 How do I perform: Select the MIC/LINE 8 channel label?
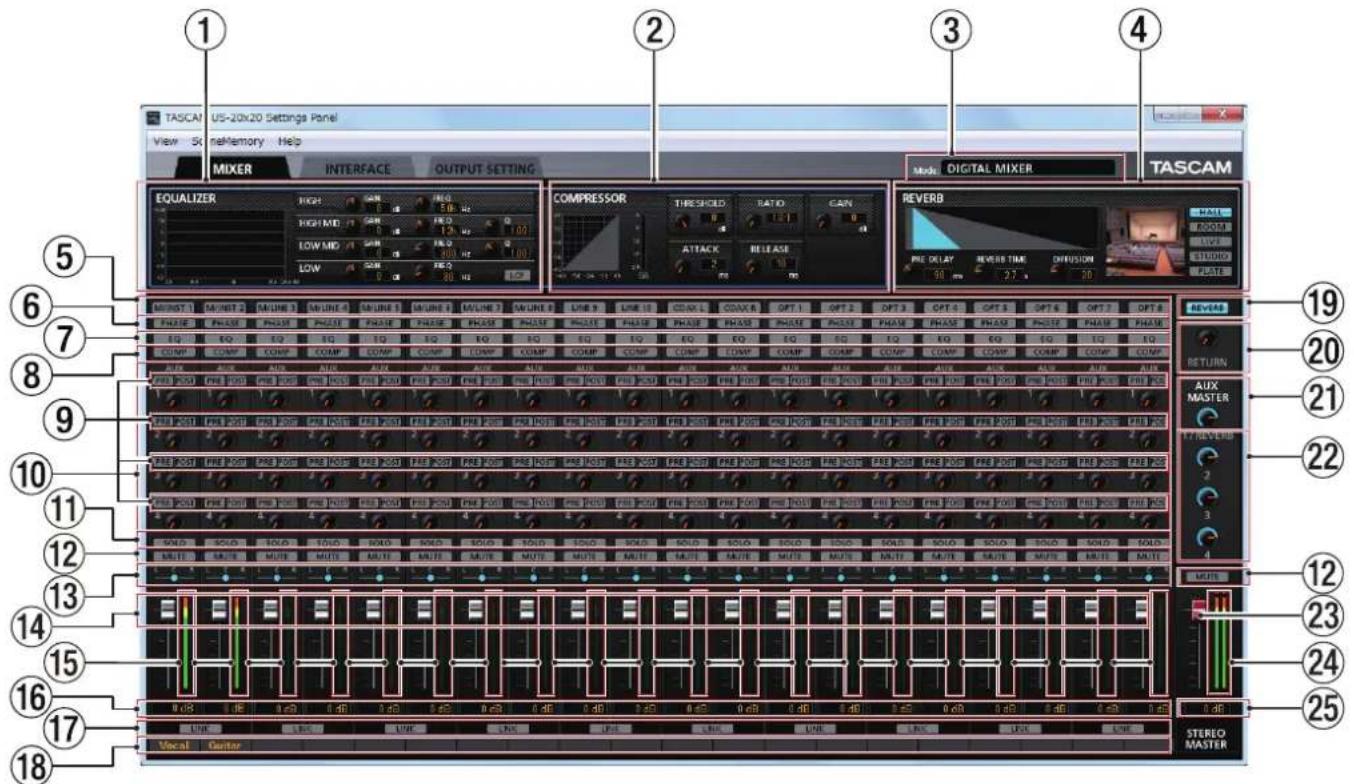coord(533,307)
